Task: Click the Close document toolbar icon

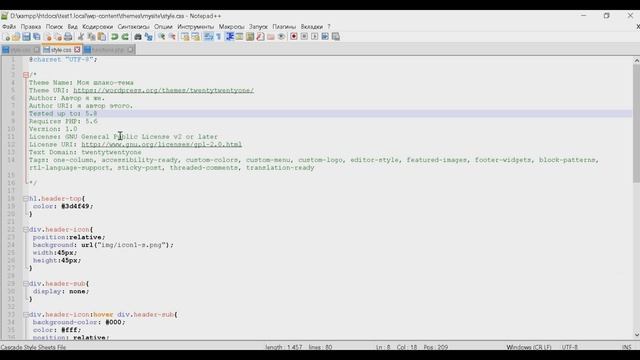Action: [x=48, y=37]
